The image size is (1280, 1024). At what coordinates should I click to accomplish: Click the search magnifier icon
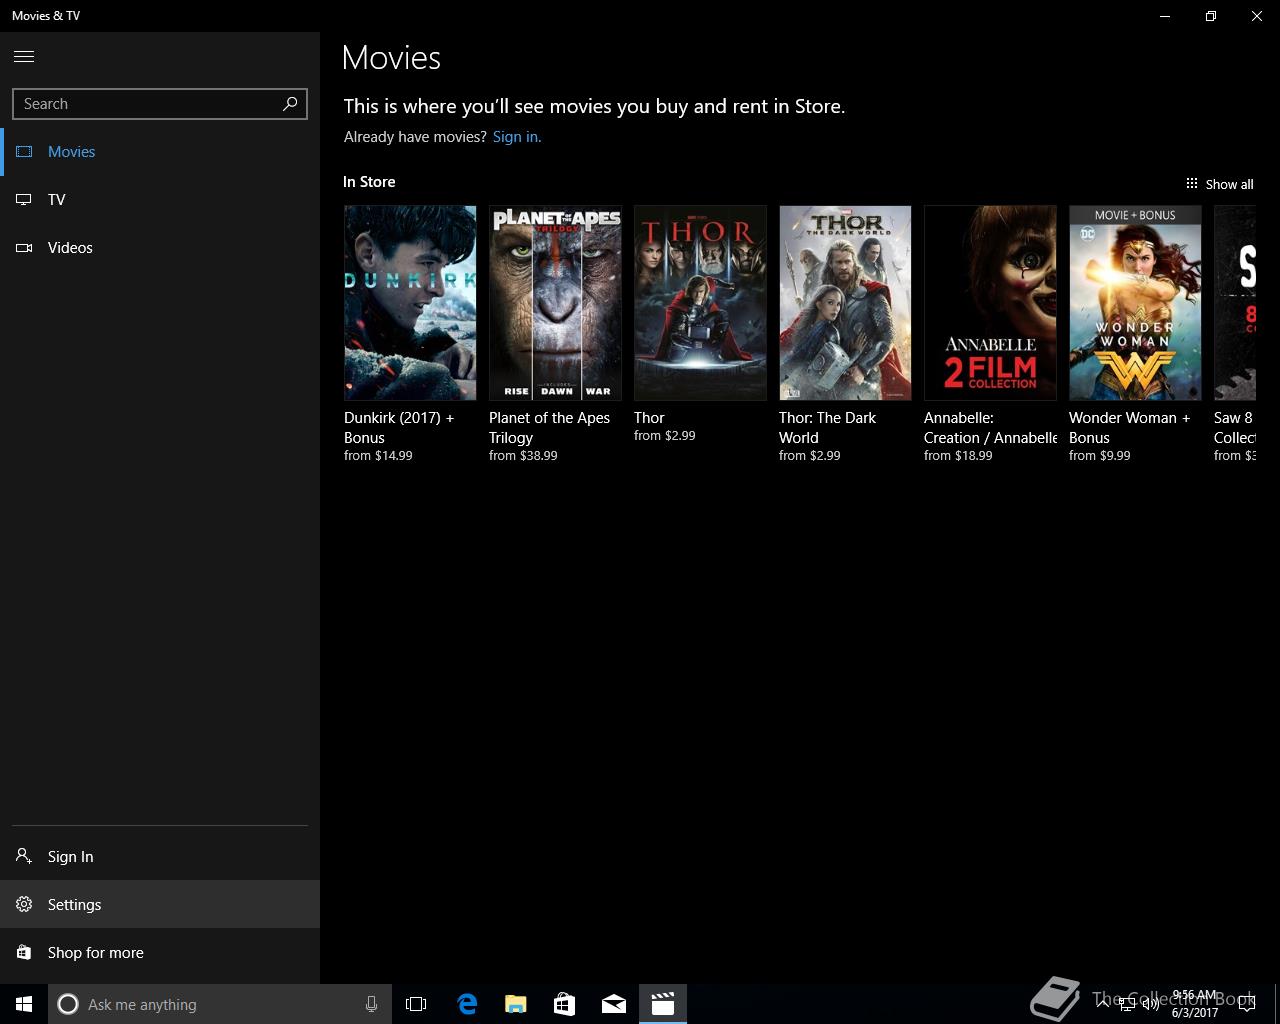click(x=290, y=103)
